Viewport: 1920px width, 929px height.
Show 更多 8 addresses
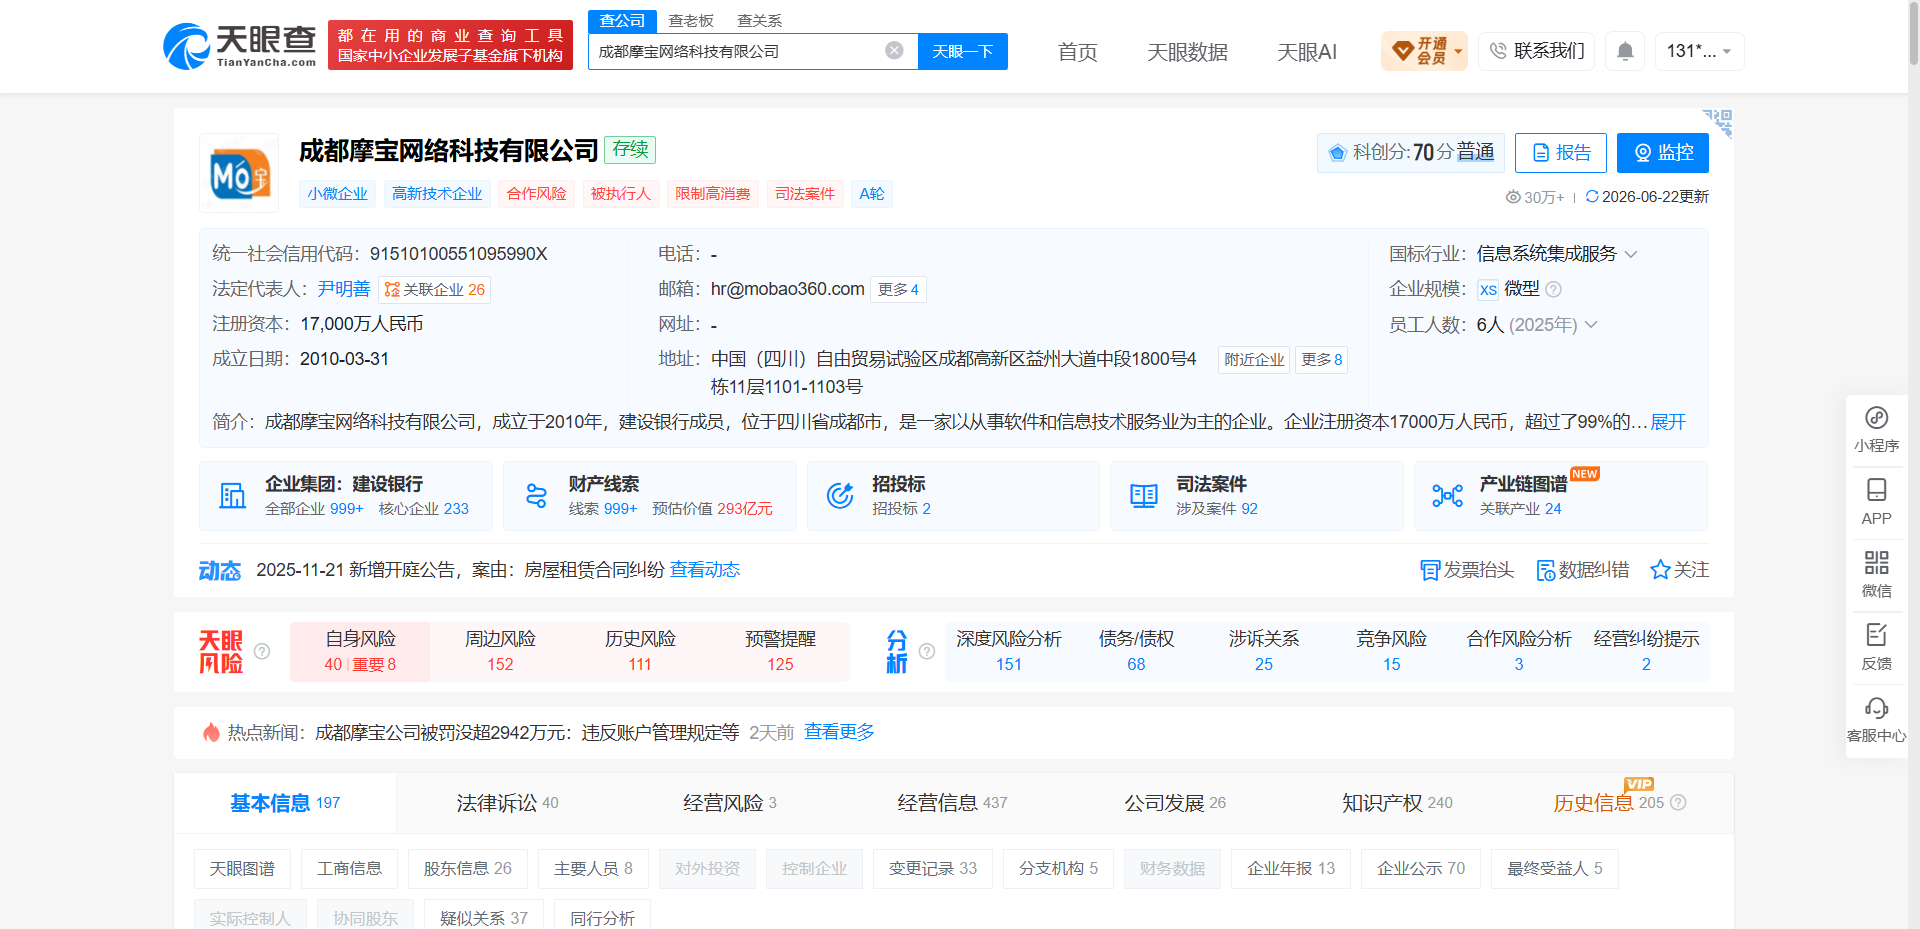1321,359
